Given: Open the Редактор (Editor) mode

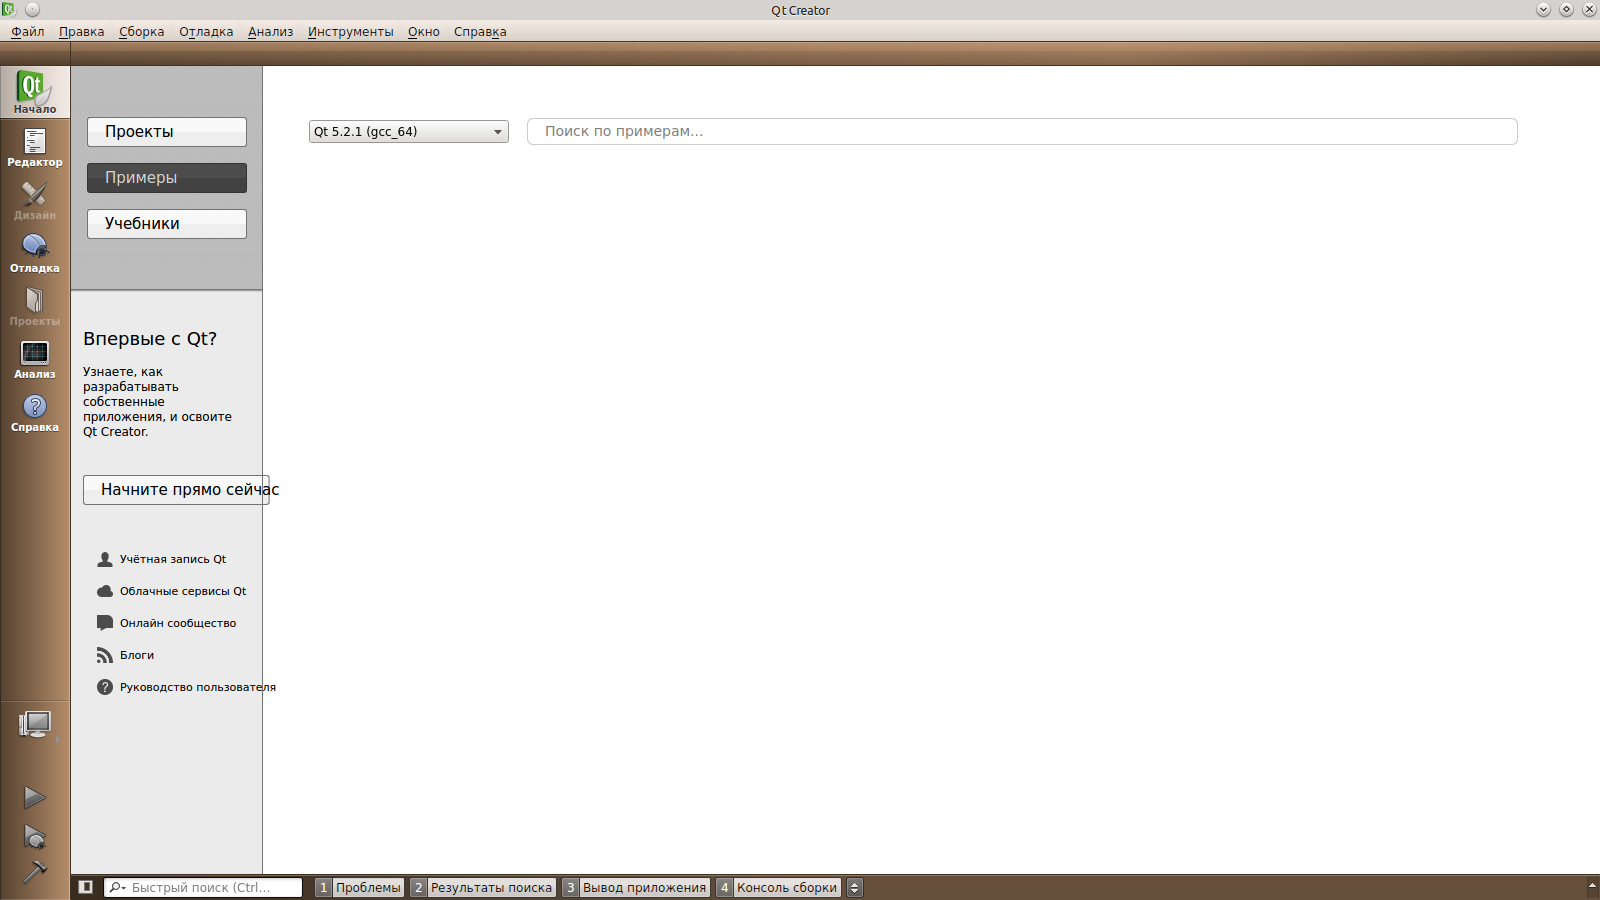Looking at the screenshot, I should [x=35, y=146].
